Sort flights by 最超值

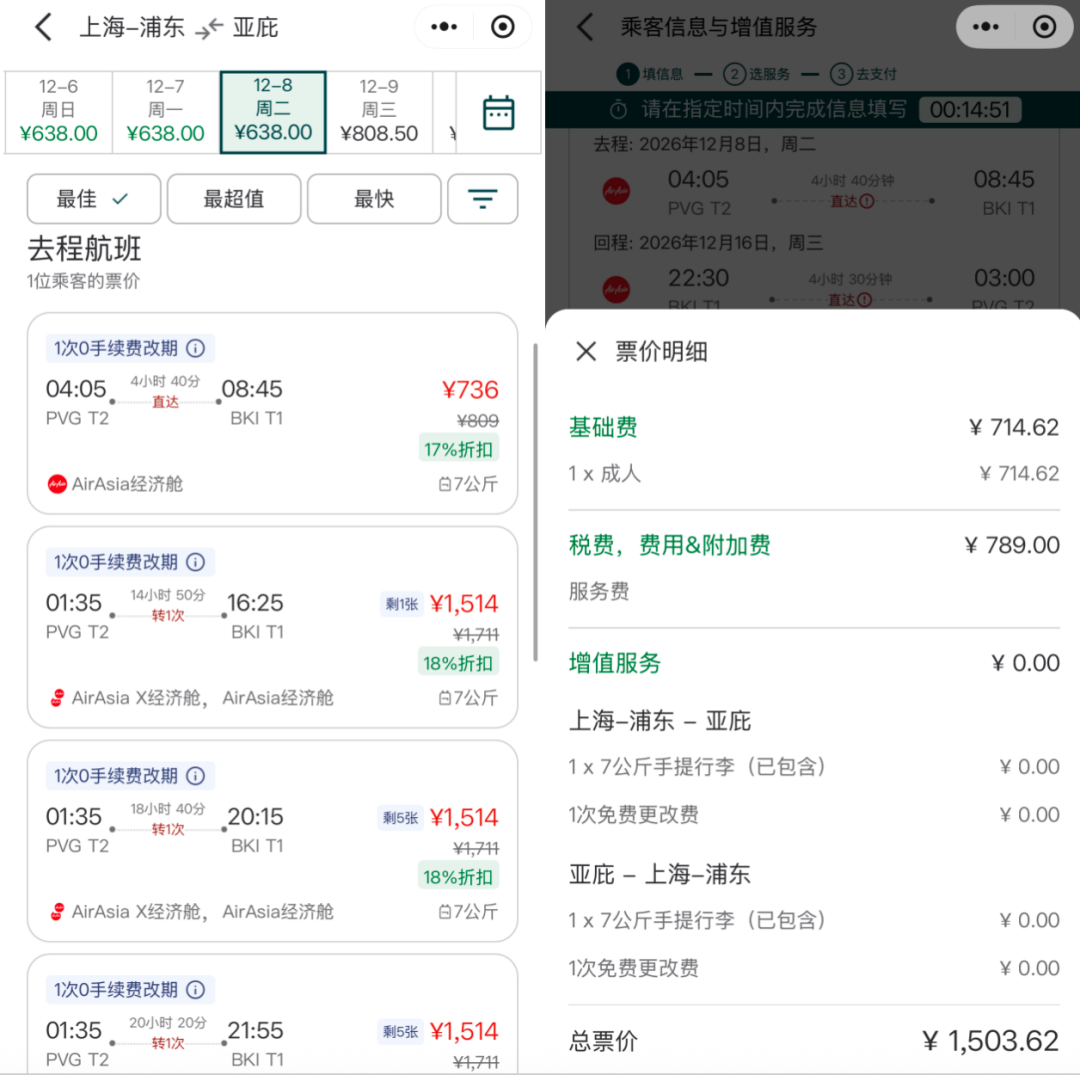[233, 199]
